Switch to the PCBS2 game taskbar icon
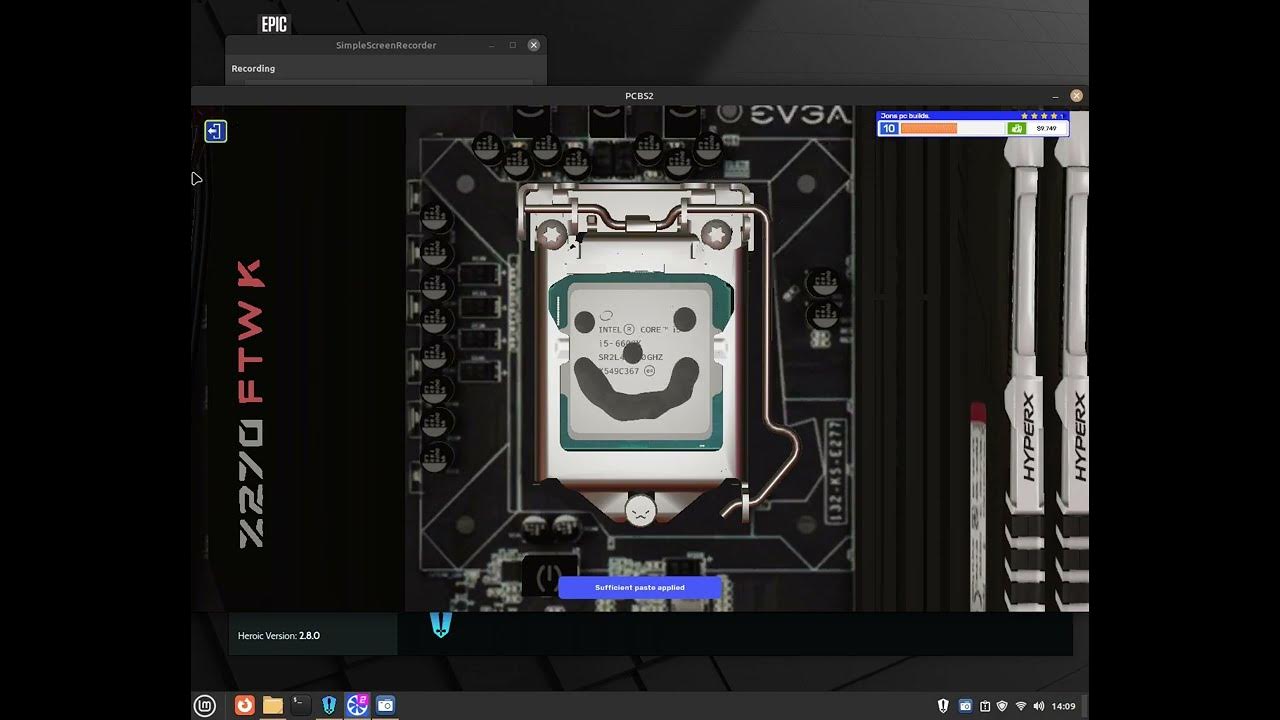1280x720 pixels. pyautogui.click(x=357, y=705)
